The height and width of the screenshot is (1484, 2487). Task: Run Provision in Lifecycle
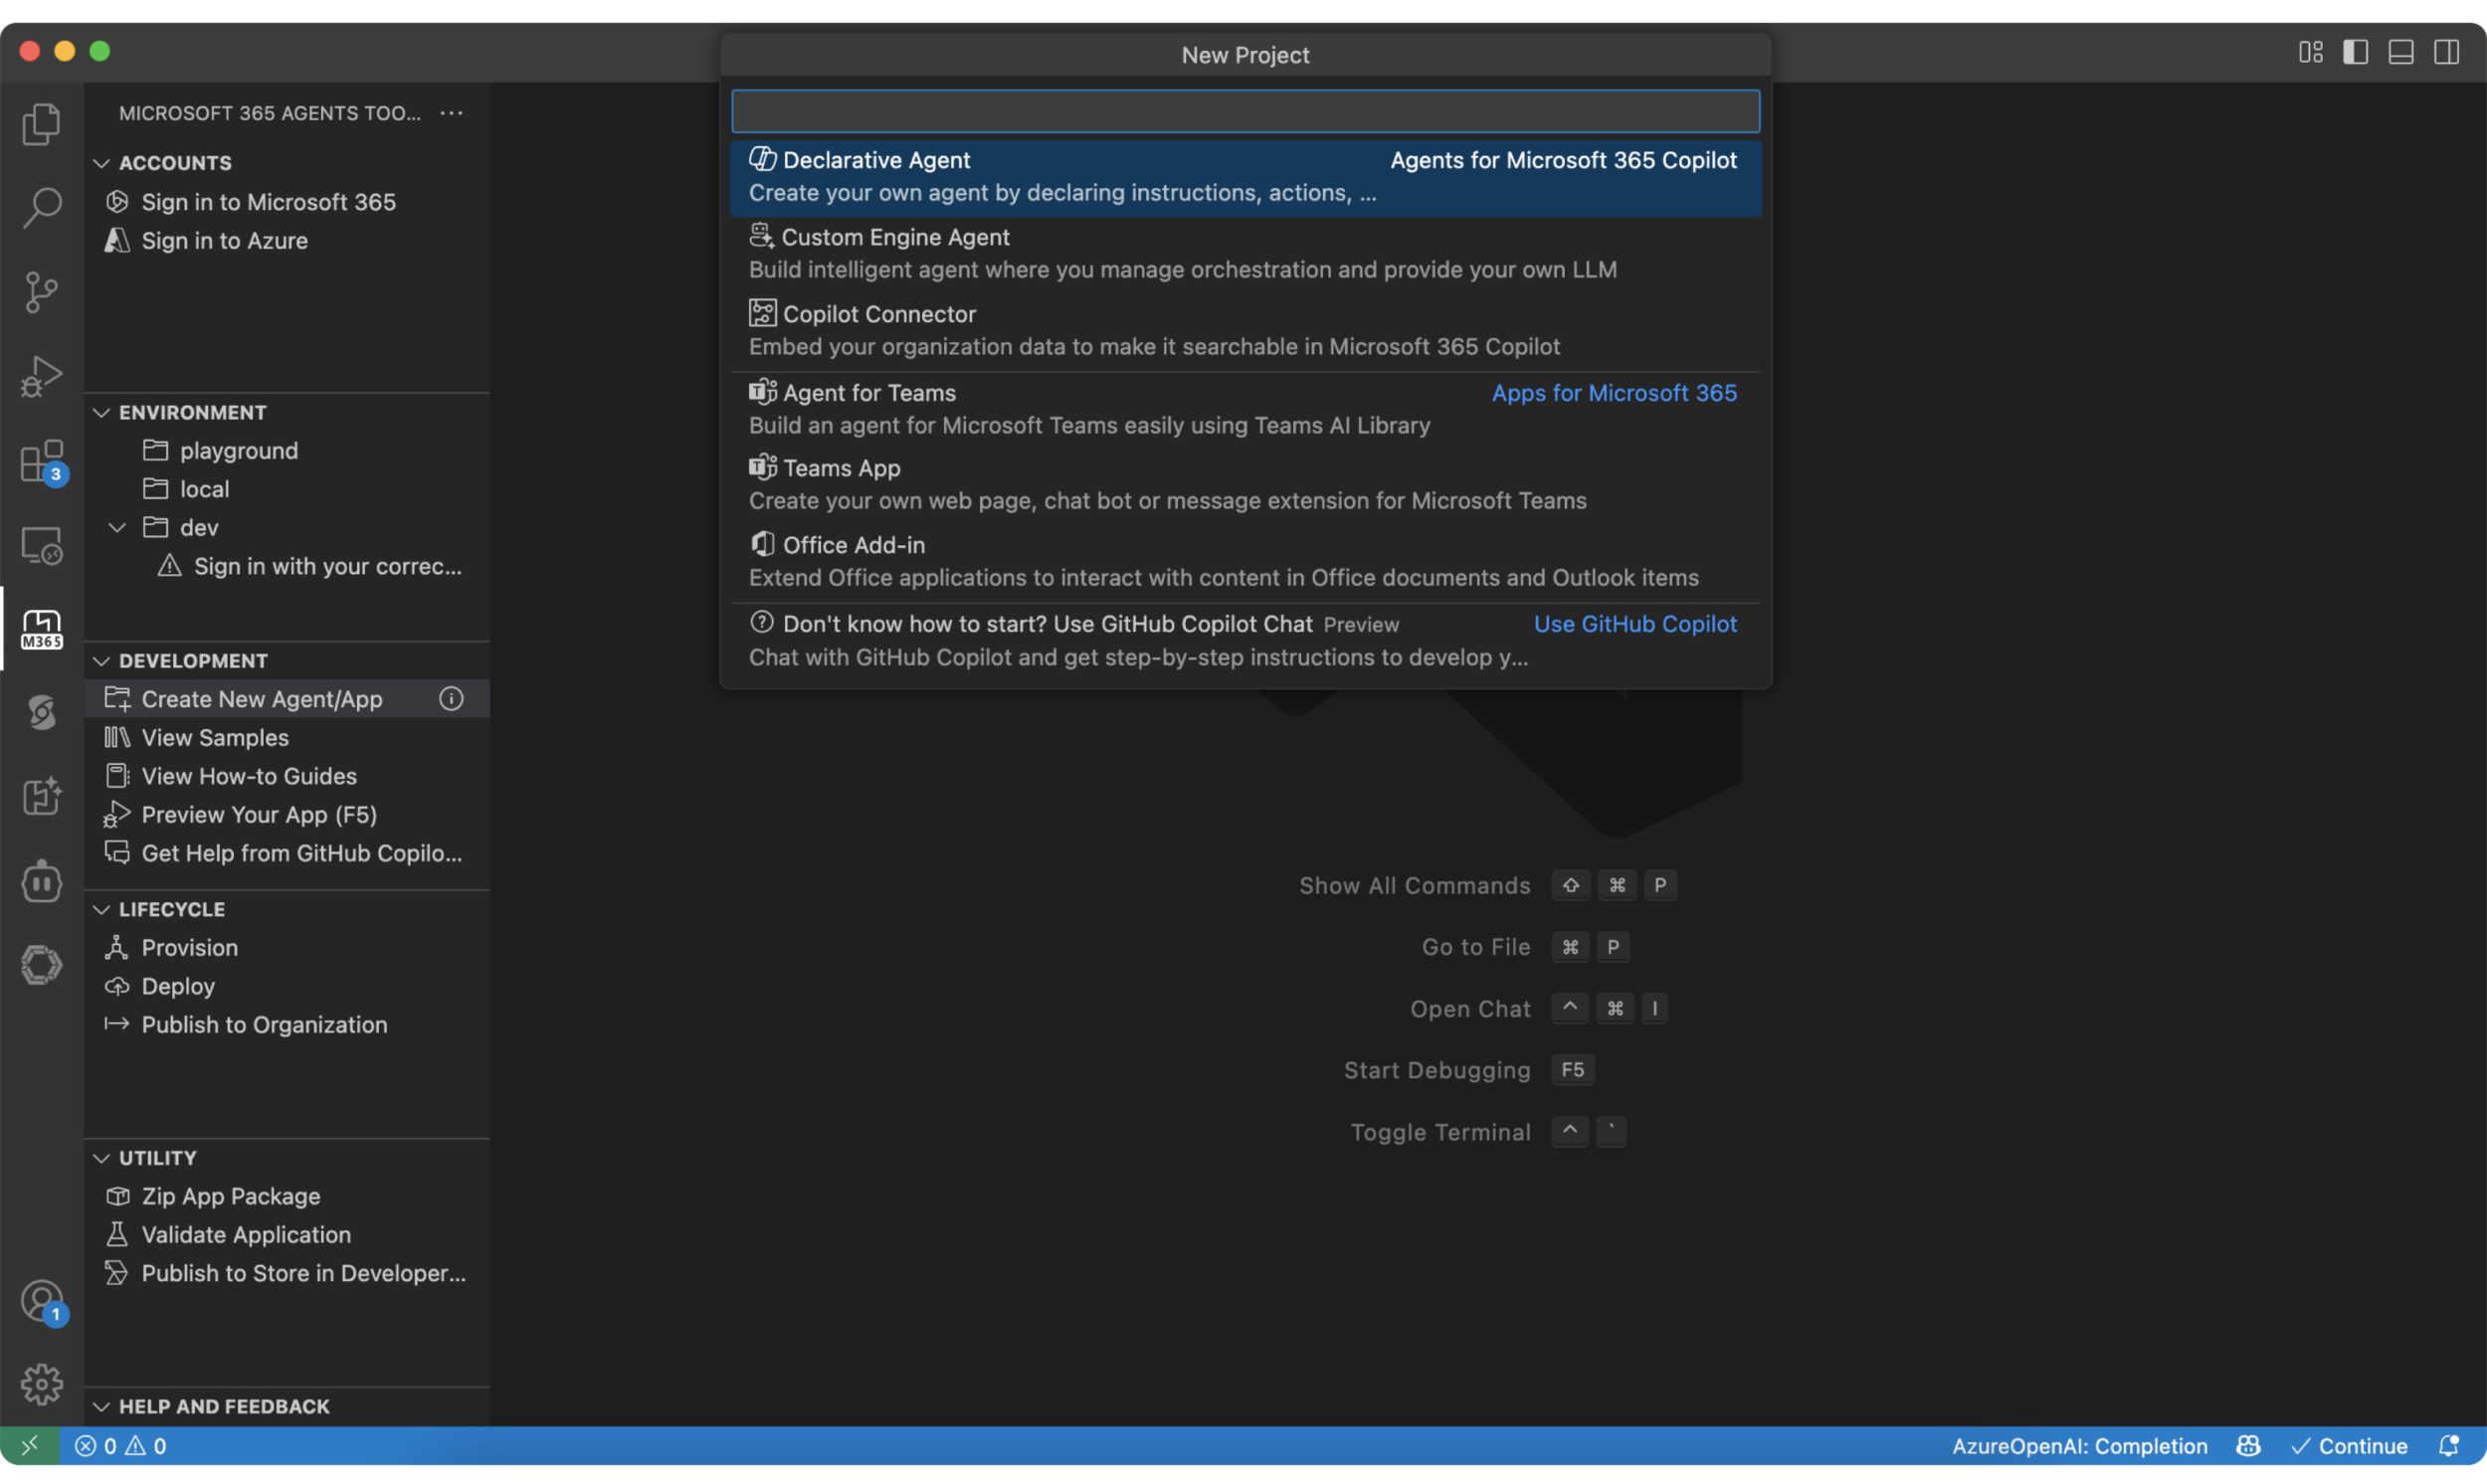287,947
